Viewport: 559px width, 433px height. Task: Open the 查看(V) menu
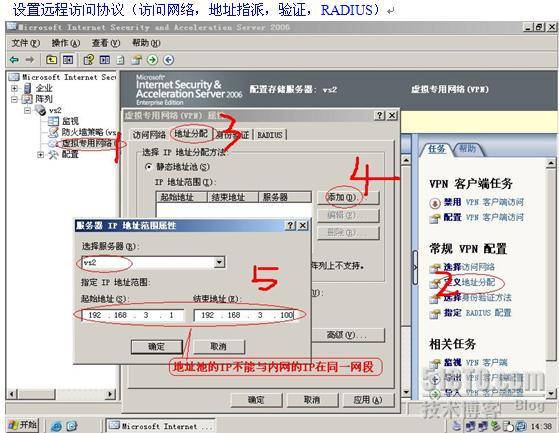[106, 43]
